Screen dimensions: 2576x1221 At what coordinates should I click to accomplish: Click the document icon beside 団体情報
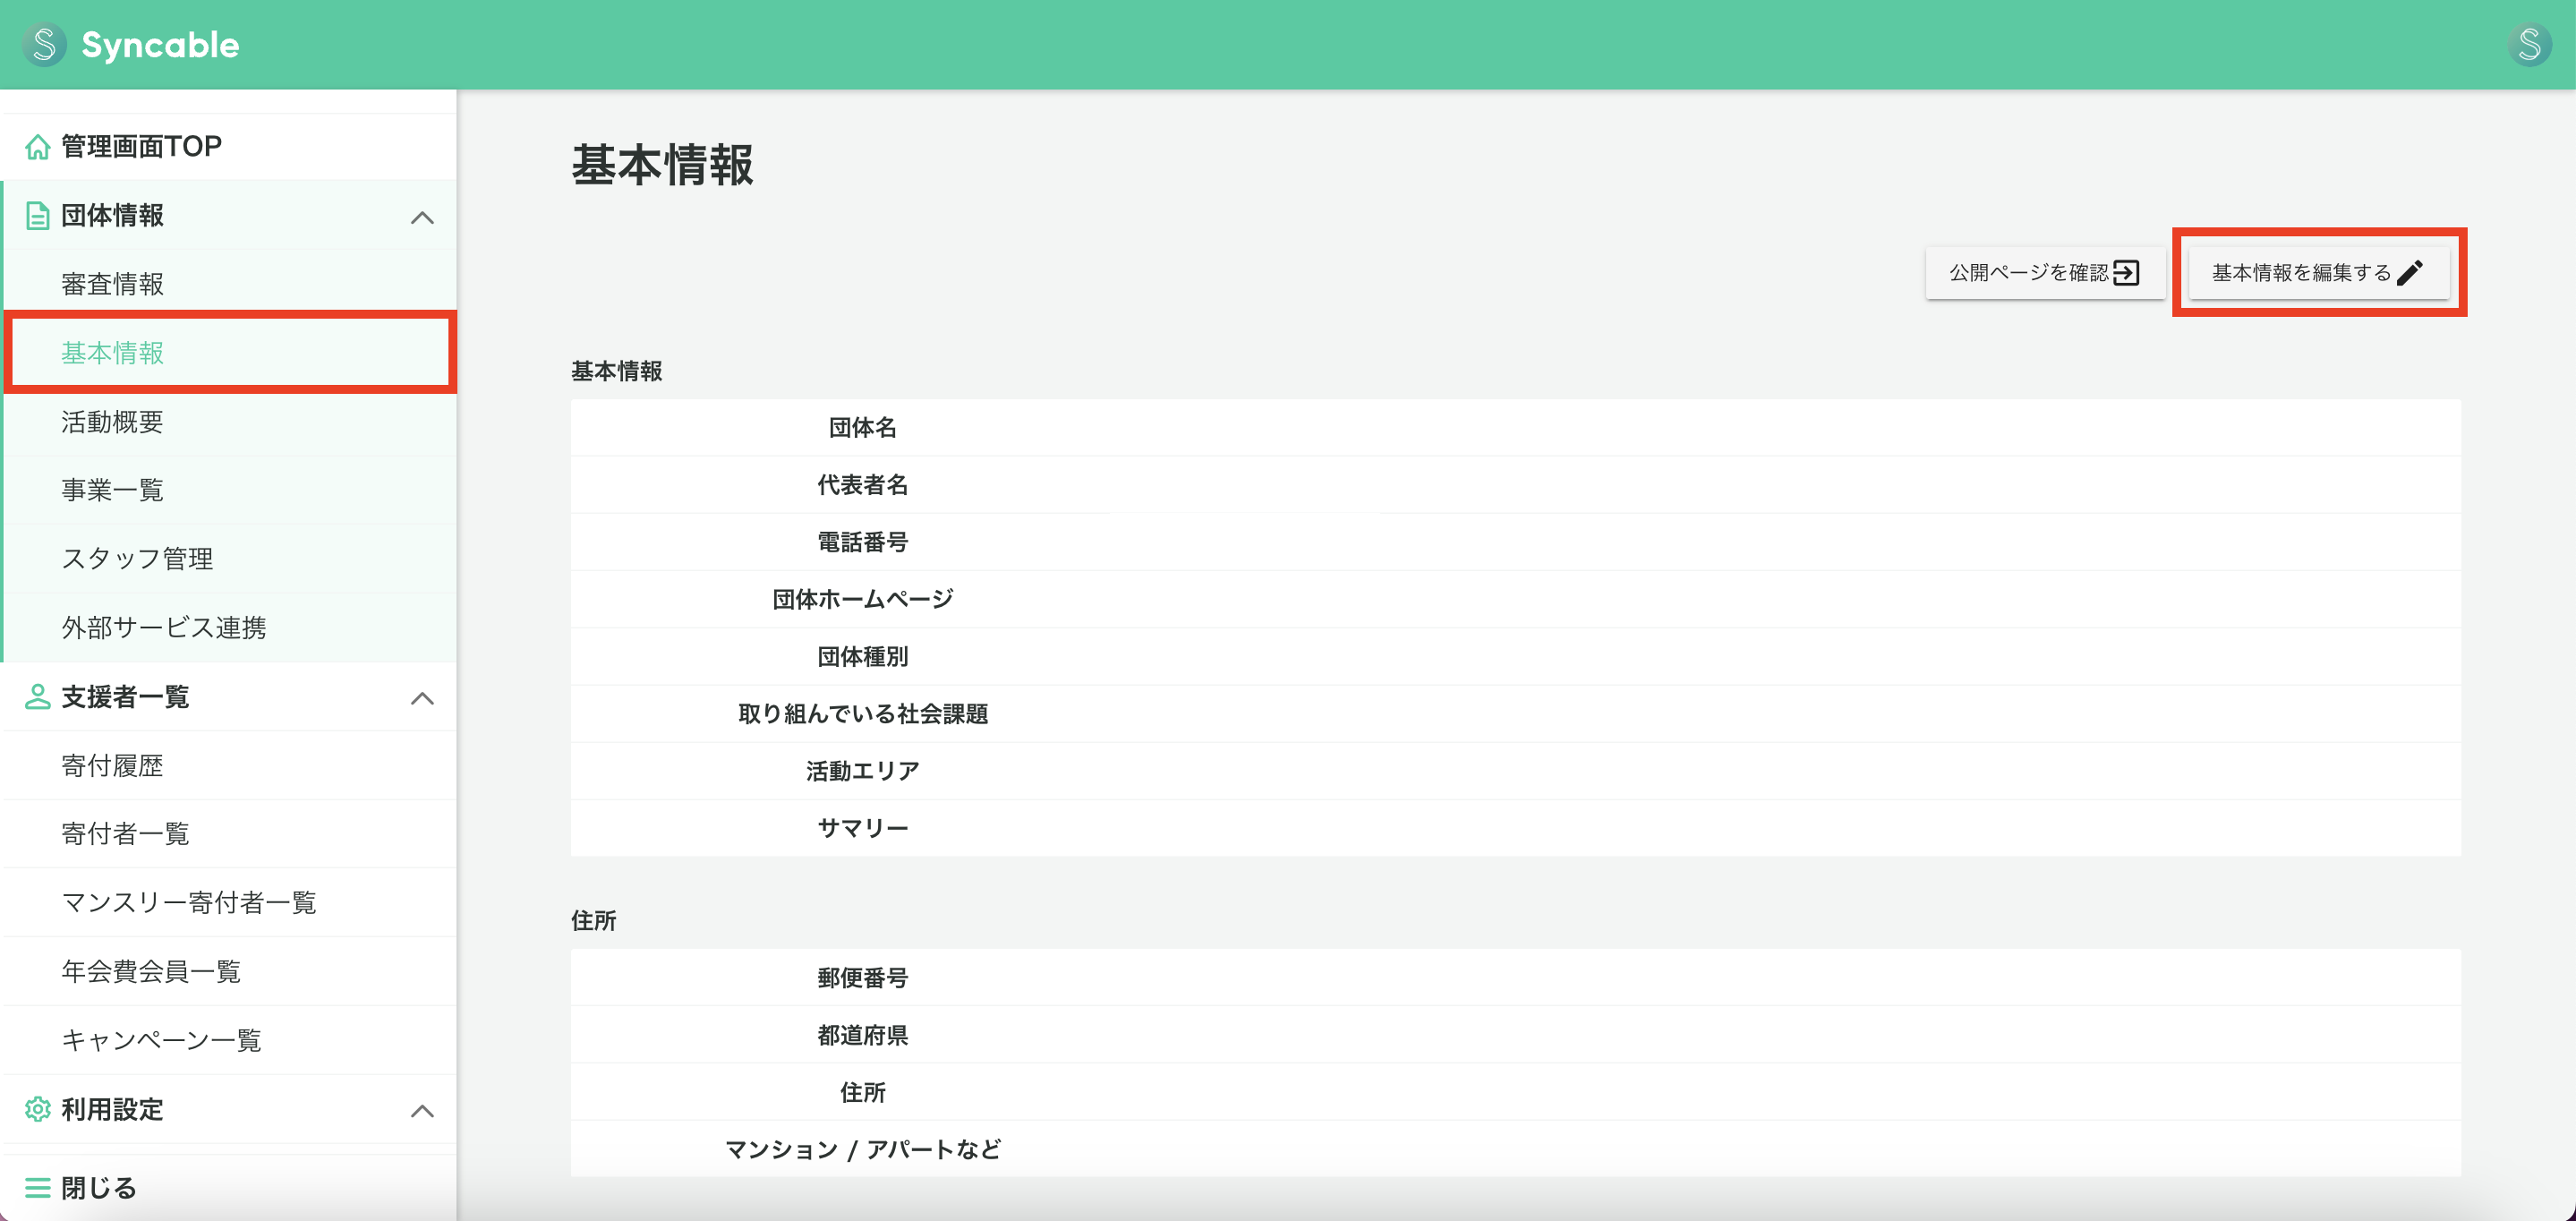pos(38,215)
